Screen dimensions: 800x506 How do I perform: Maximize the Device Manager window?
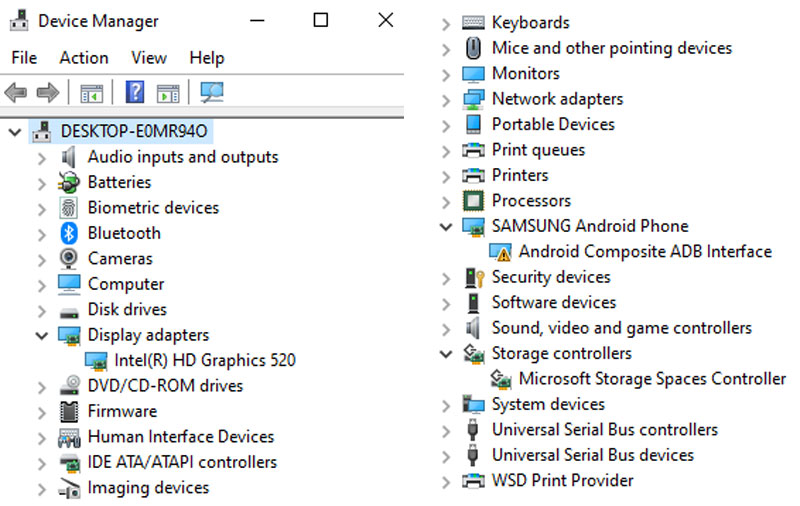tap(320, 20)
